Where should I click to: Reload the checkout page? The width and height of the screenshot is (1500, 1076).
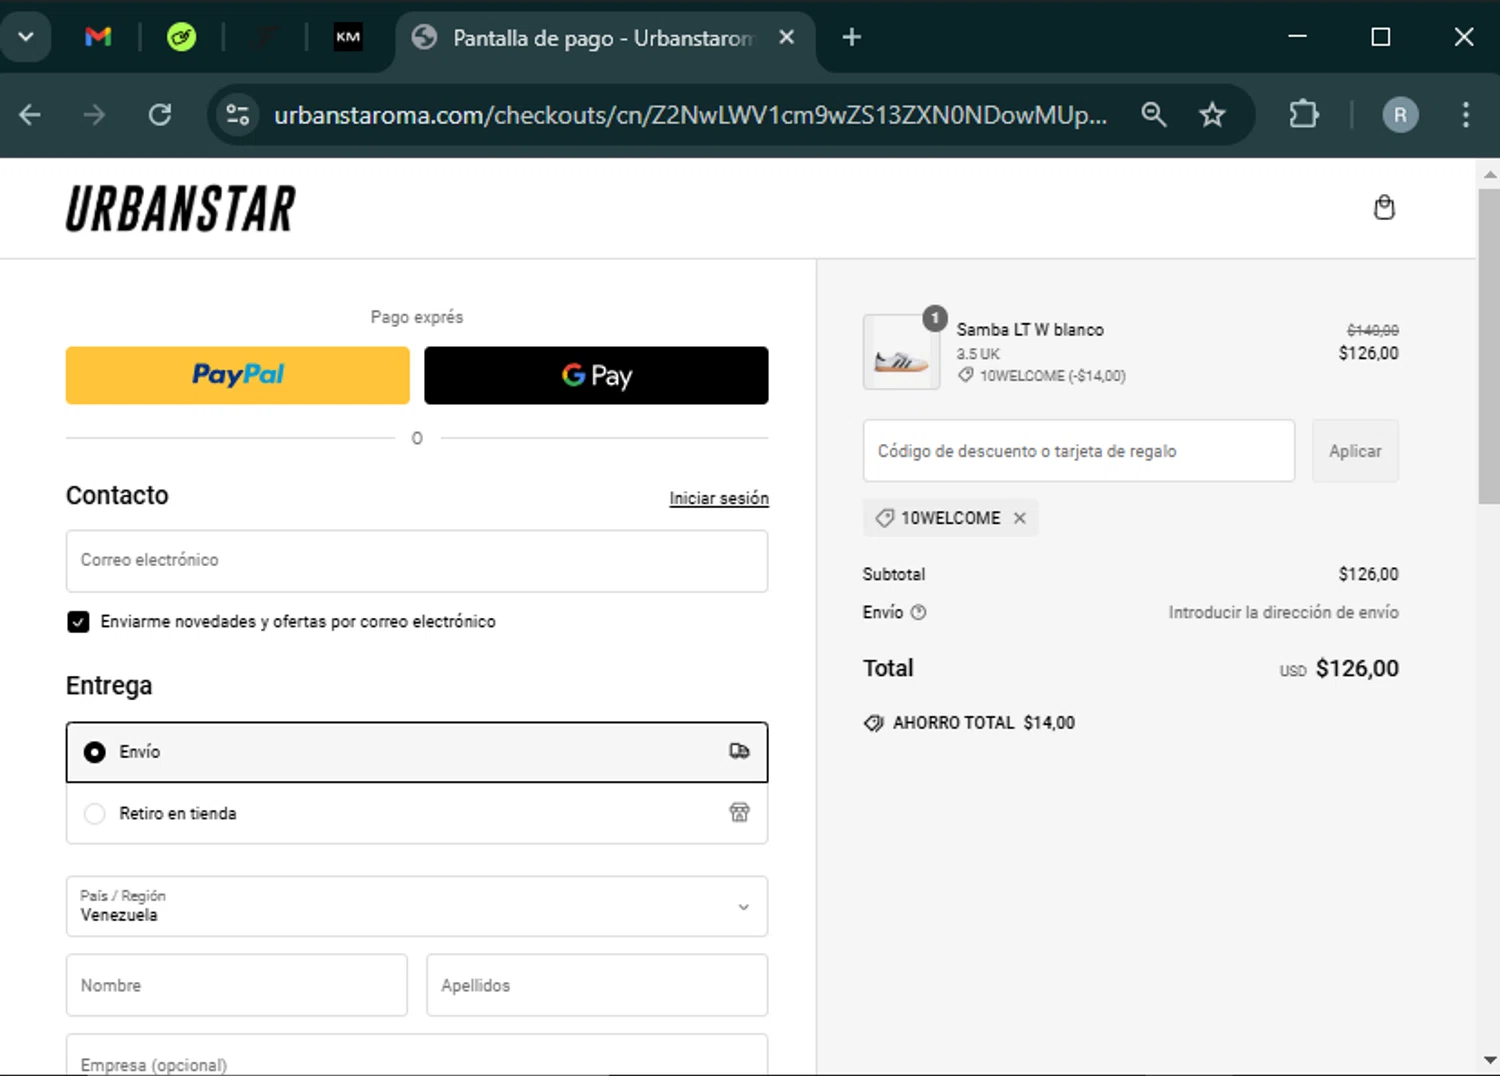(x=160, y=115)
